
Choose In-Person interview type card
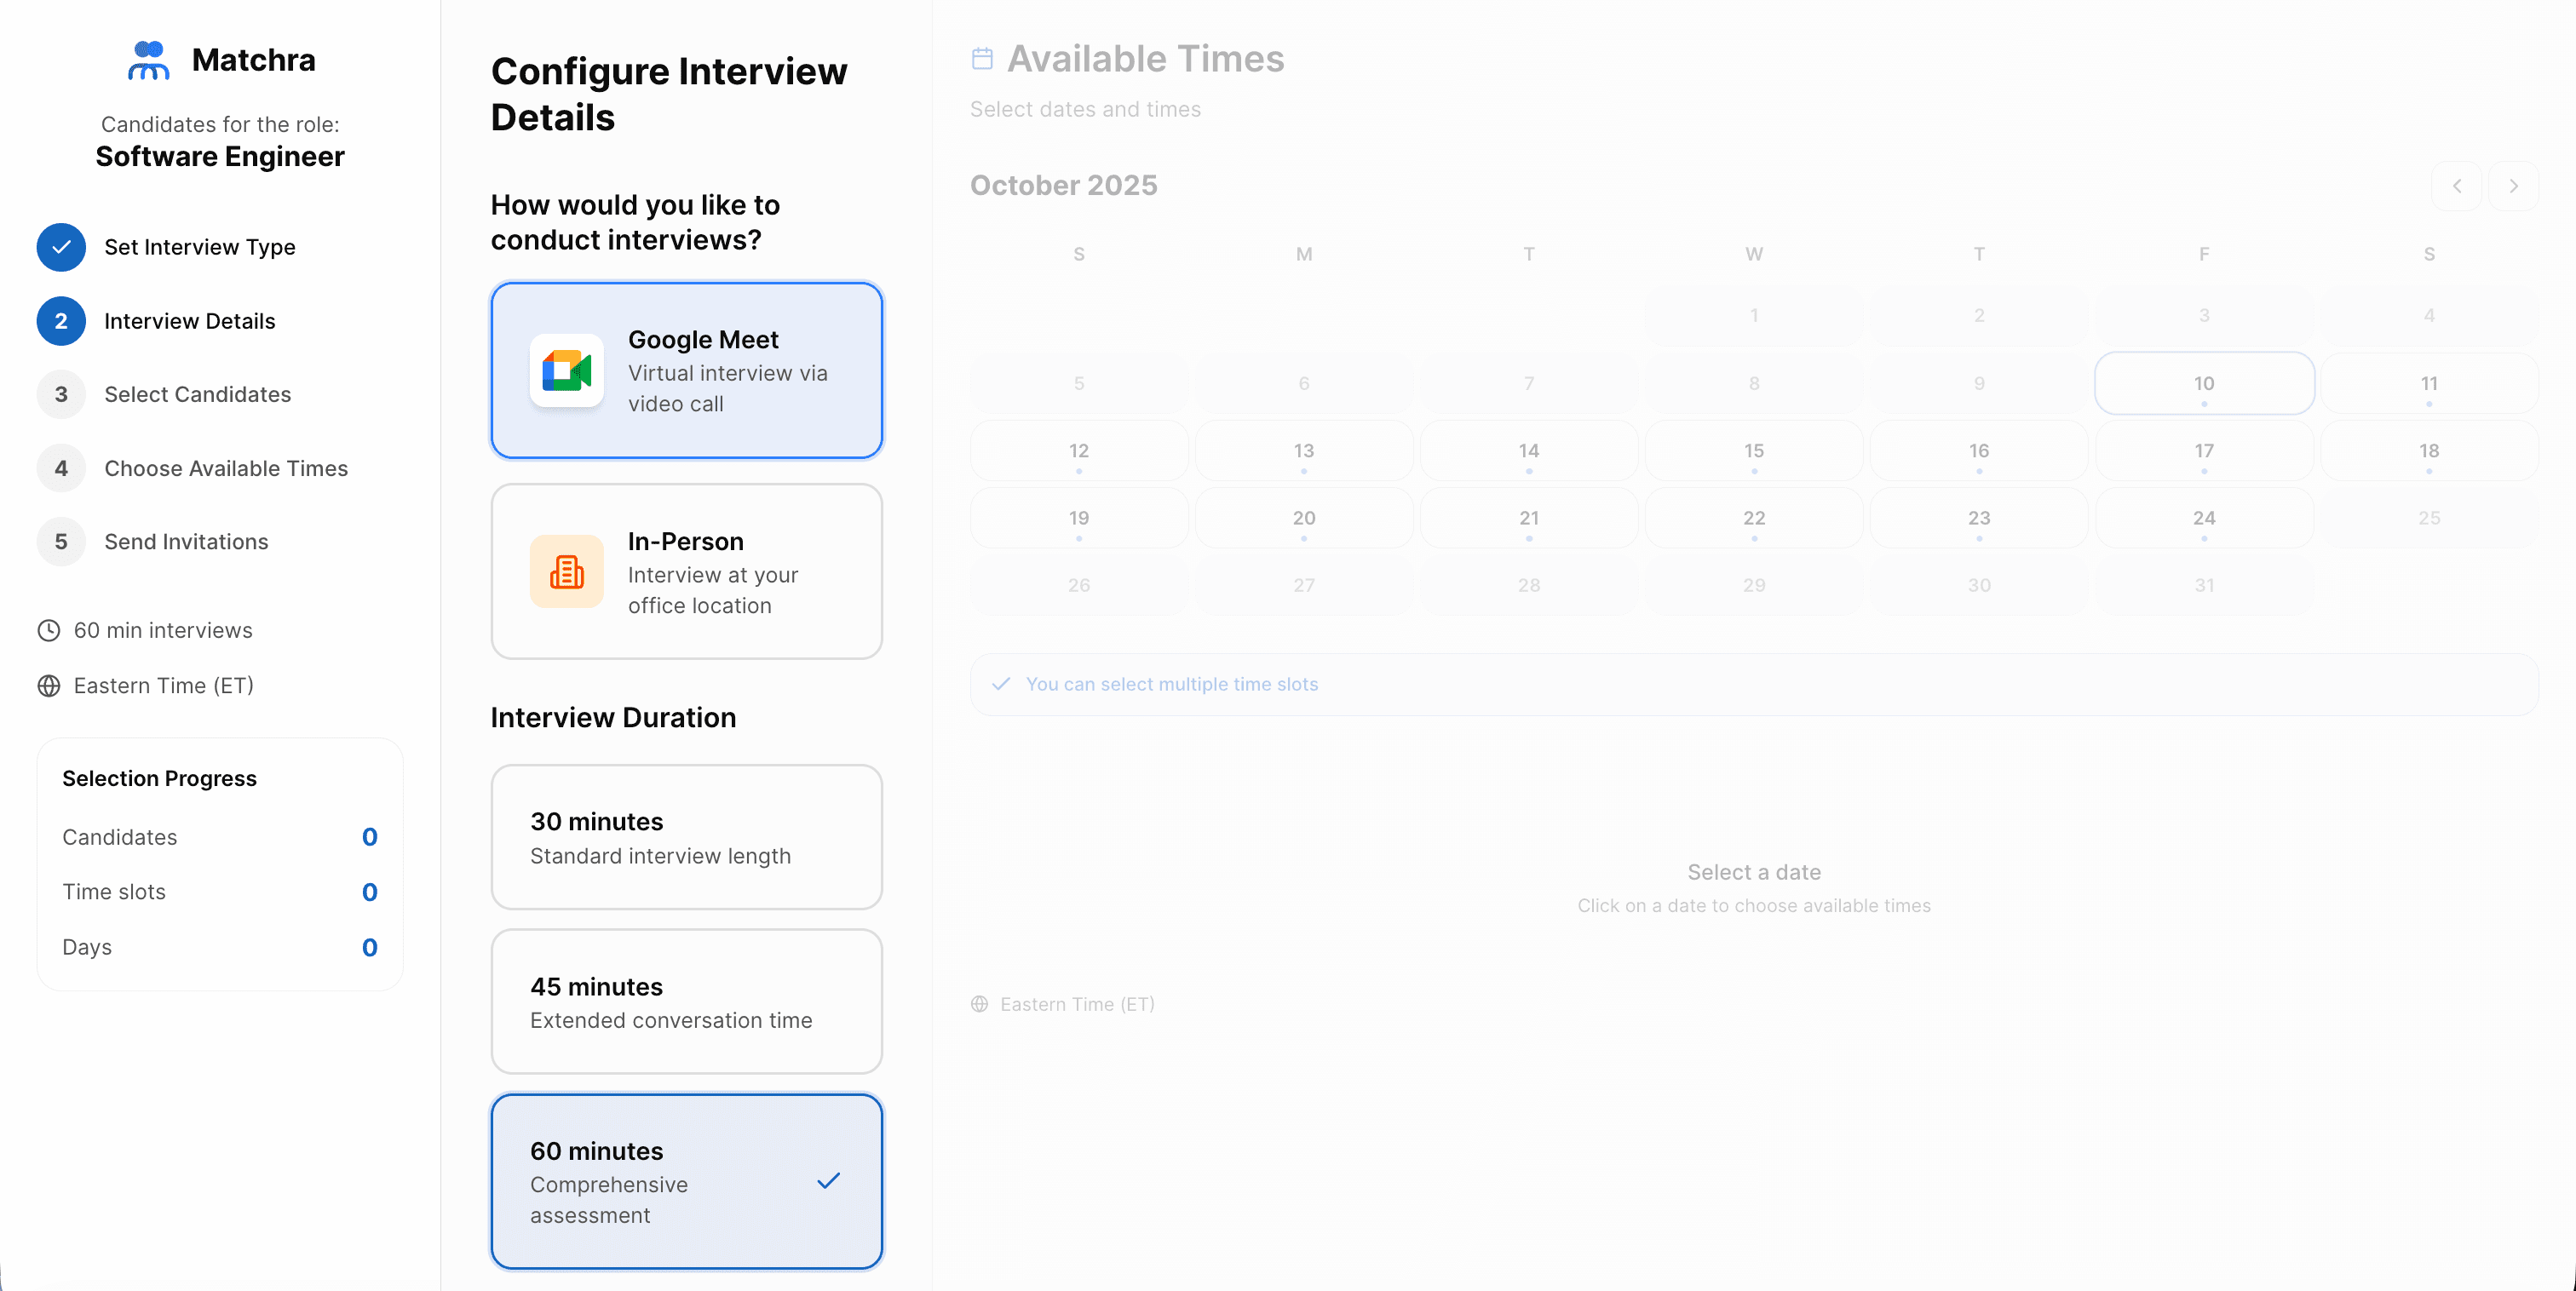point(686,572)
